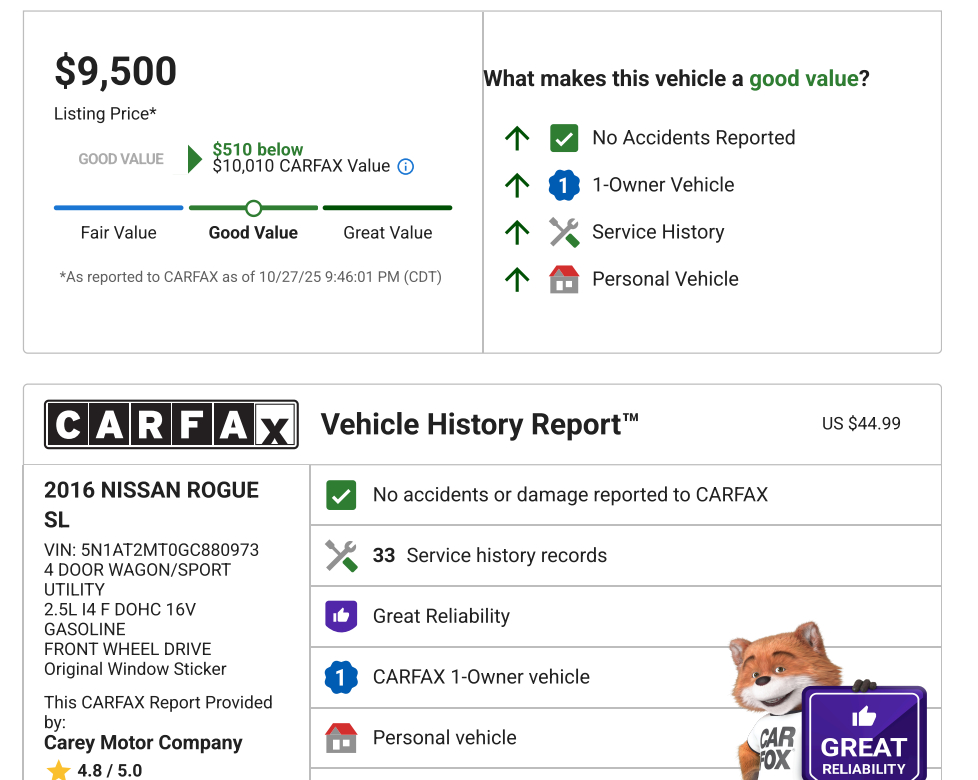The width and height of the screenshot is (978, 780).
Task: Click the Good Value slider handle
Action: coord(253,208)
